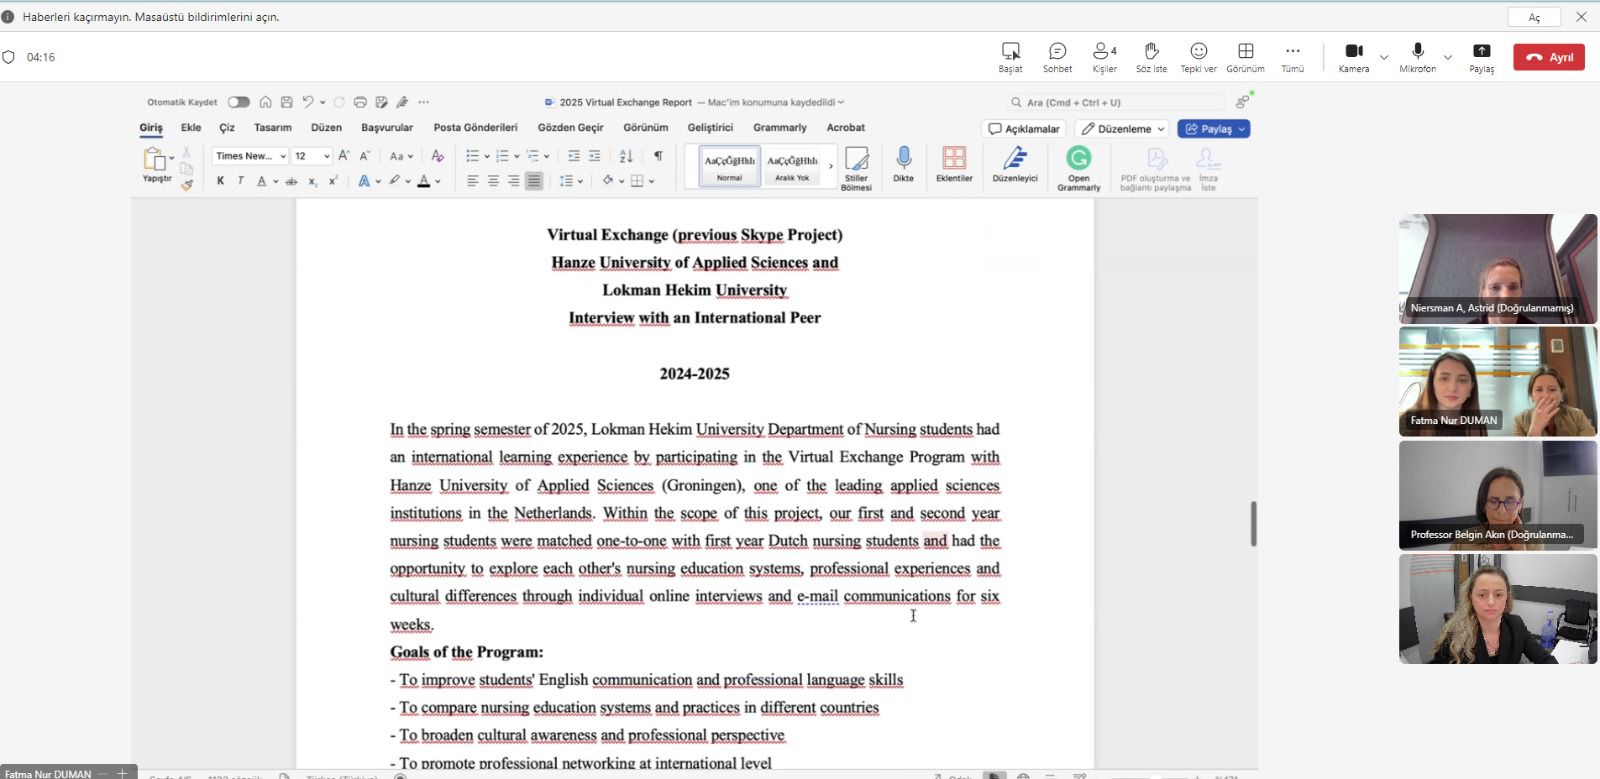
Task: Click the Shading paint bucket icon
Action: click(607, 181)
